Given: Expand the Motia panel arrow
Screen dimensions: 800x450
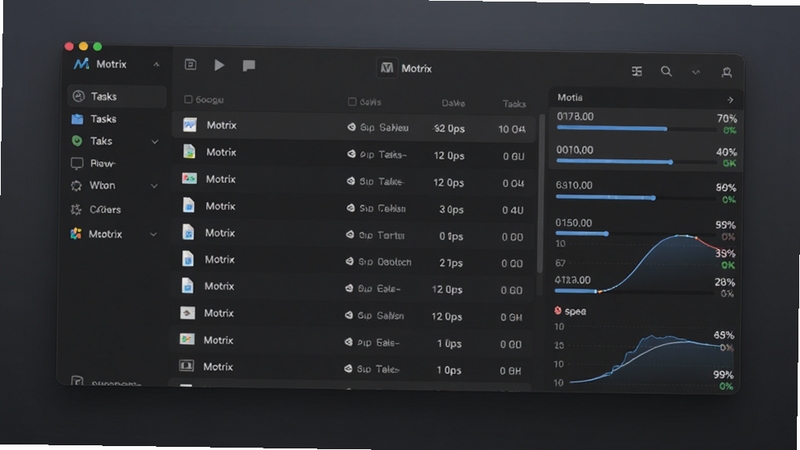Looking at the screenshot, I should [731, 99].
